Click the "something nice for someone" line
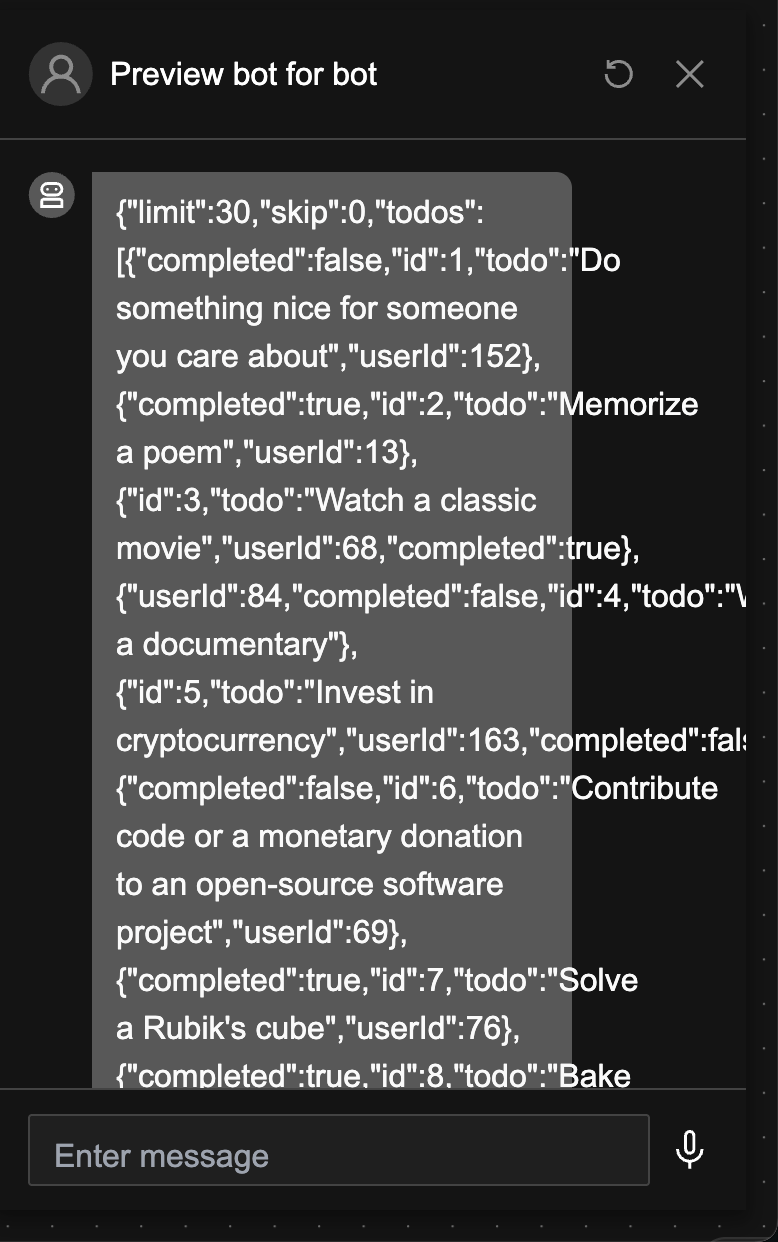Image resolution: width=778 pixels, height=1242 pixels. tap(316, 308)
